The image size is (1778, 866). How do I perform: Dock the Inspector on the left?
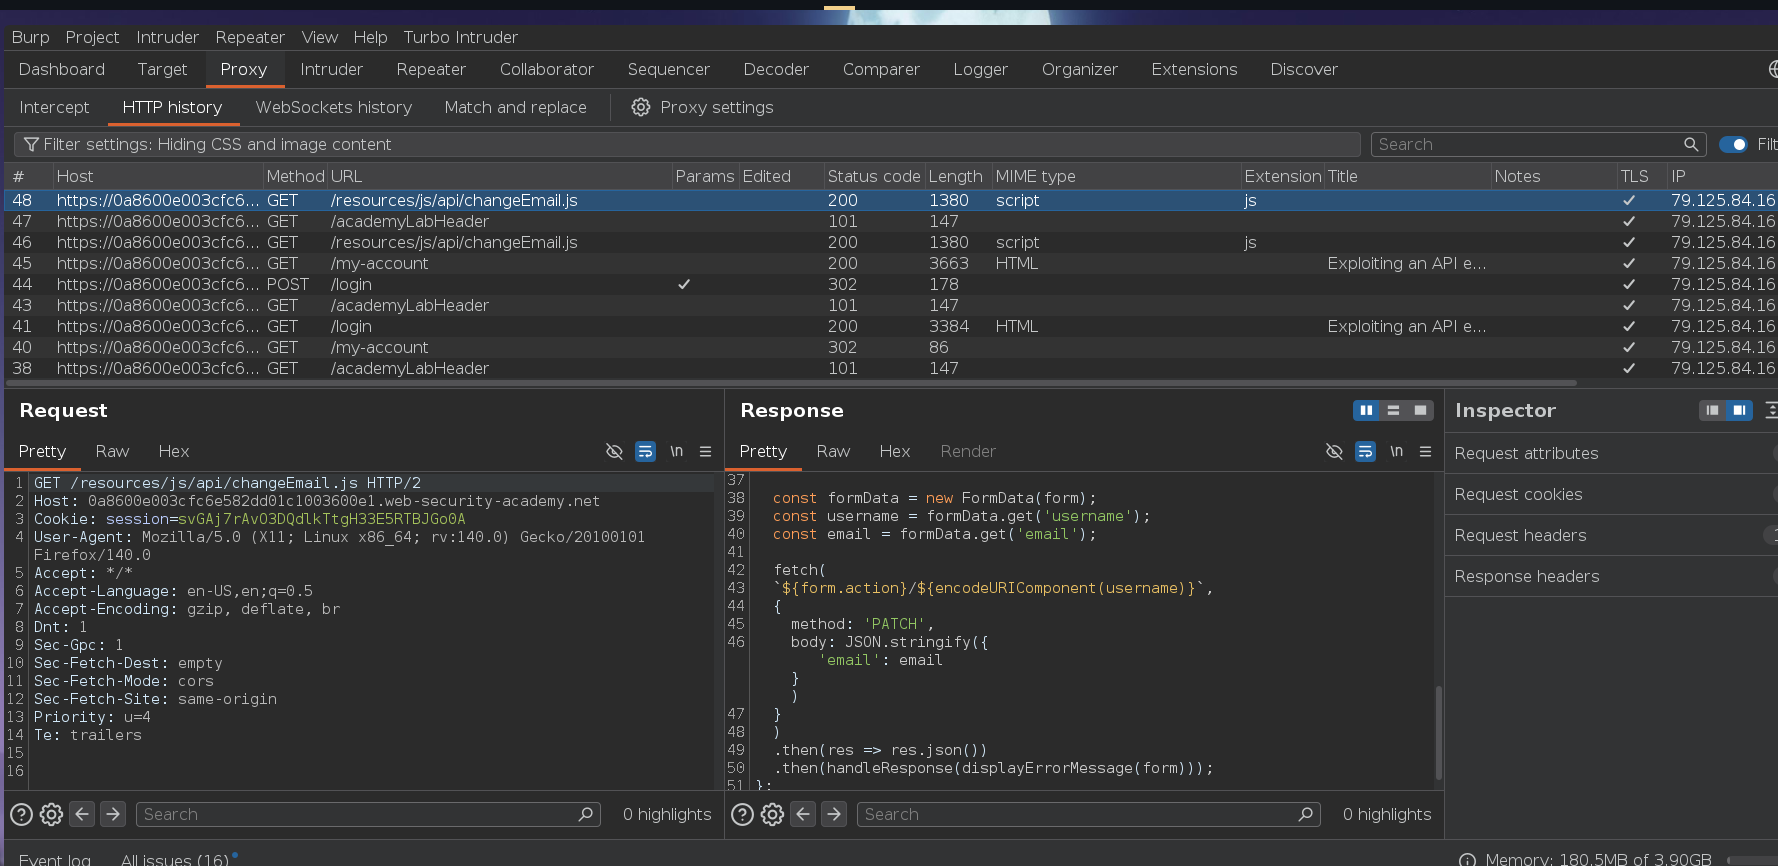[x=1712, y=410]
